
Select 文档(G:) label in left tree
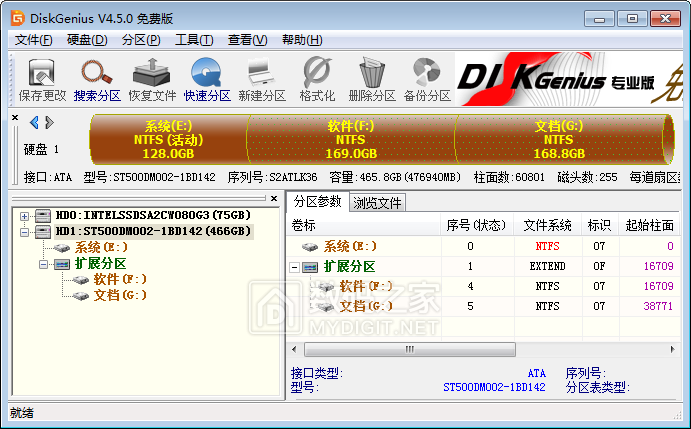click(x=120, y=295)
